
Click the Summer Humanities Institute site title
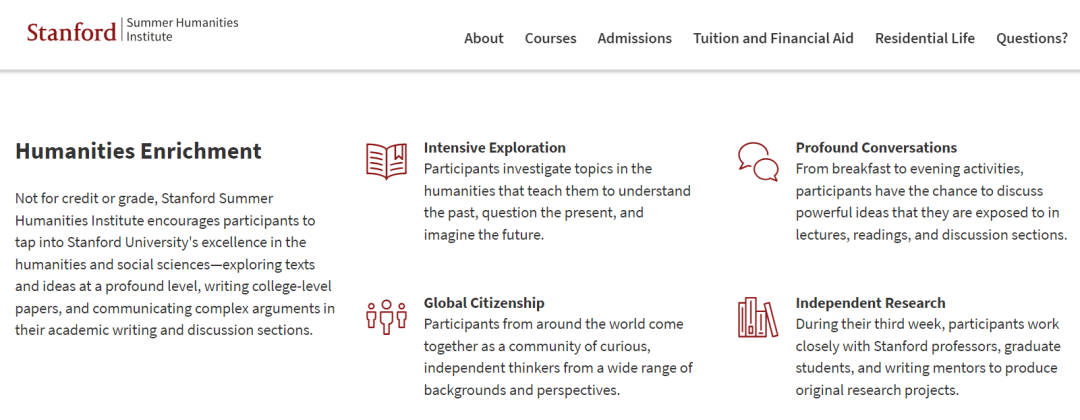point(183,30)
